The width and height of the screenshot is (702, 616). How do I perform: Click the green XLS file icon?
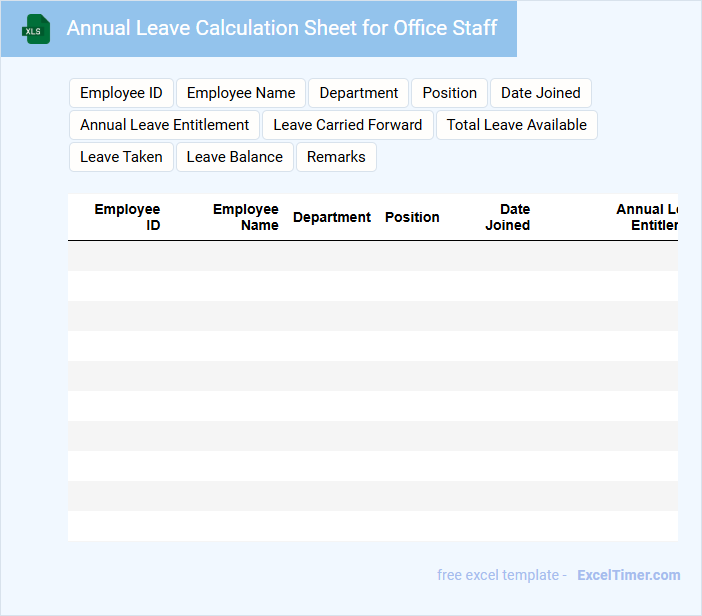click(36, 29)
